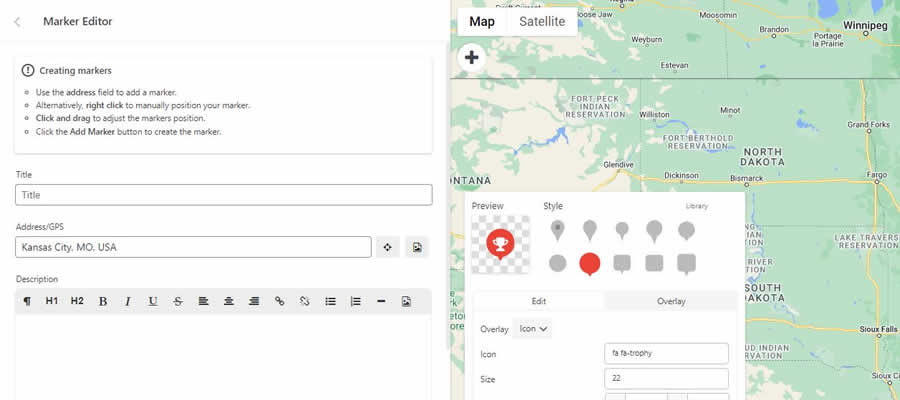Click the locate crosshair icon beside address

(x=387, y=247)
